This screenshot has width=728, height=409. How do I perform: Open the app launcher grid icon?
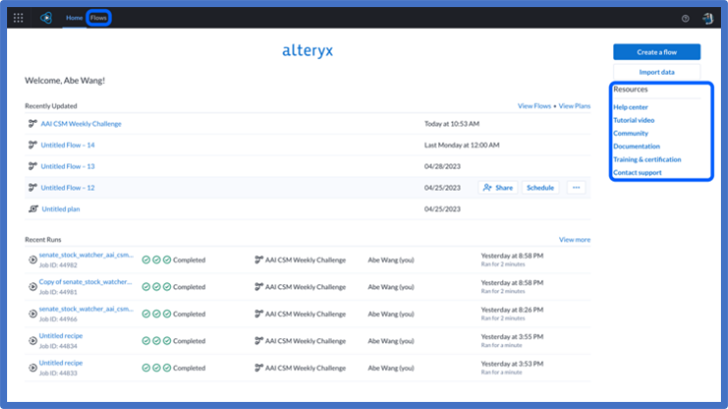tap(18, 18)
